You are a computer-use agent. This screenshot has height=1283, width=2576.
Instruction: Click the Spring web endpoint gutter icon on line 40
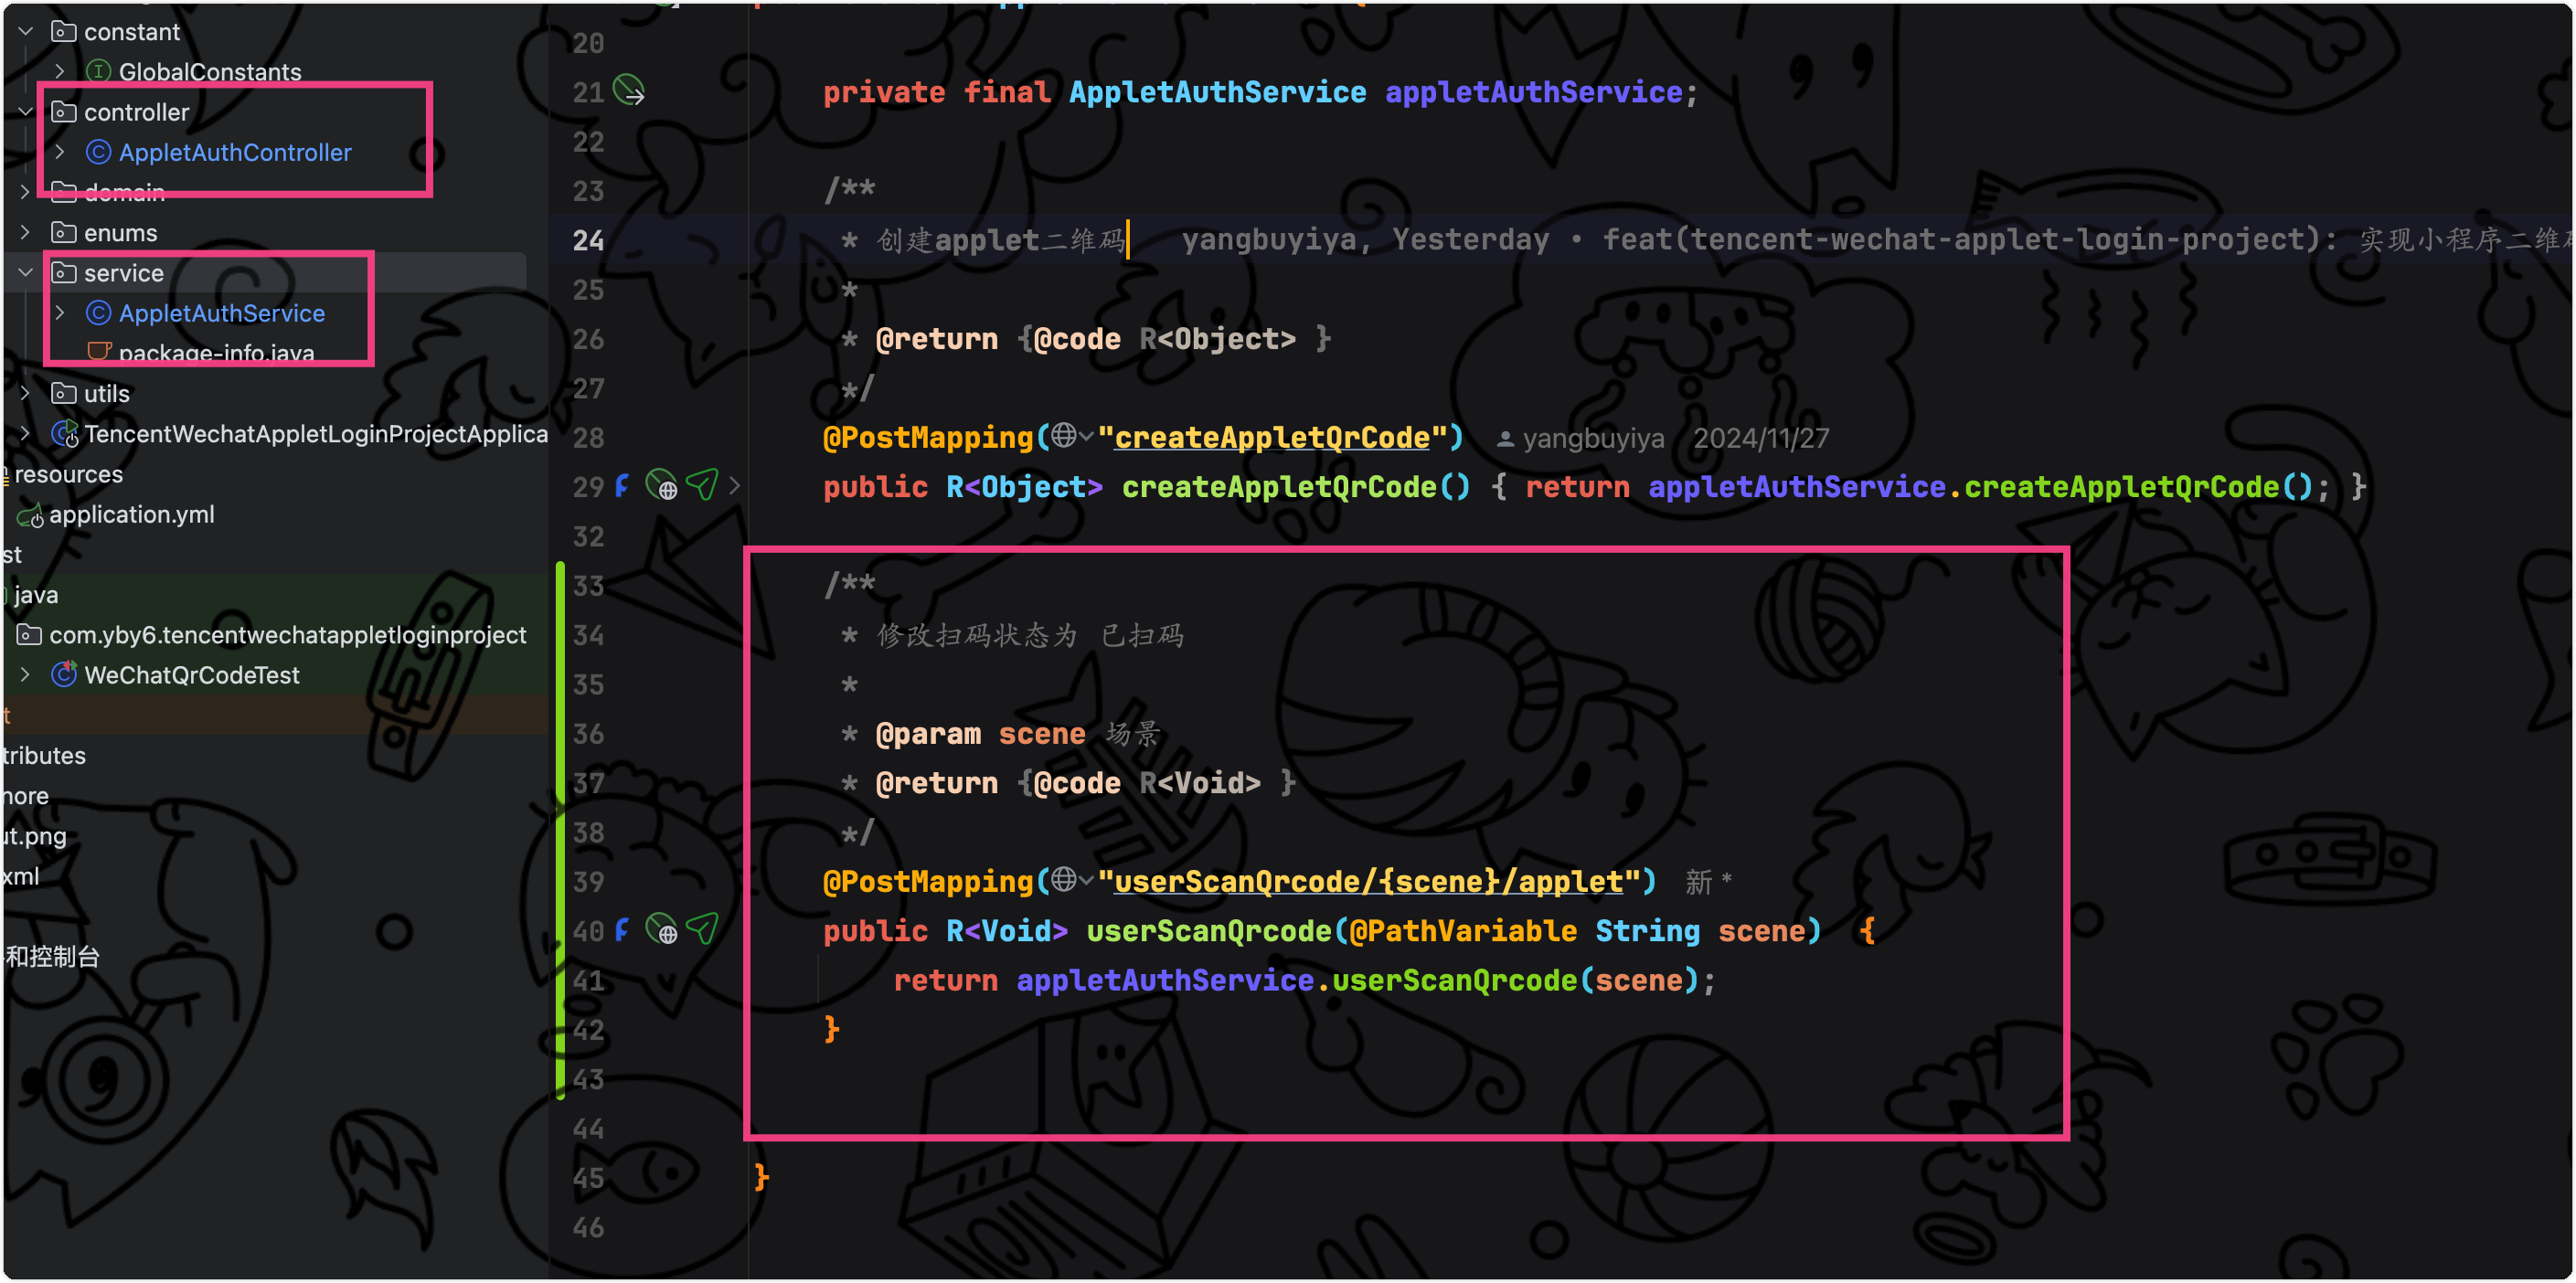point(661,930)
